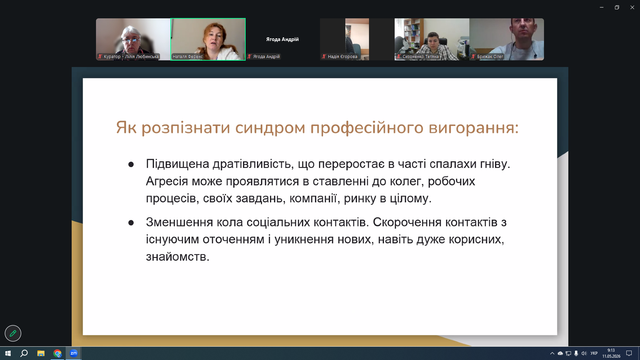Open the Windows Start menu
640x360 pixels.
pos(8,353)
